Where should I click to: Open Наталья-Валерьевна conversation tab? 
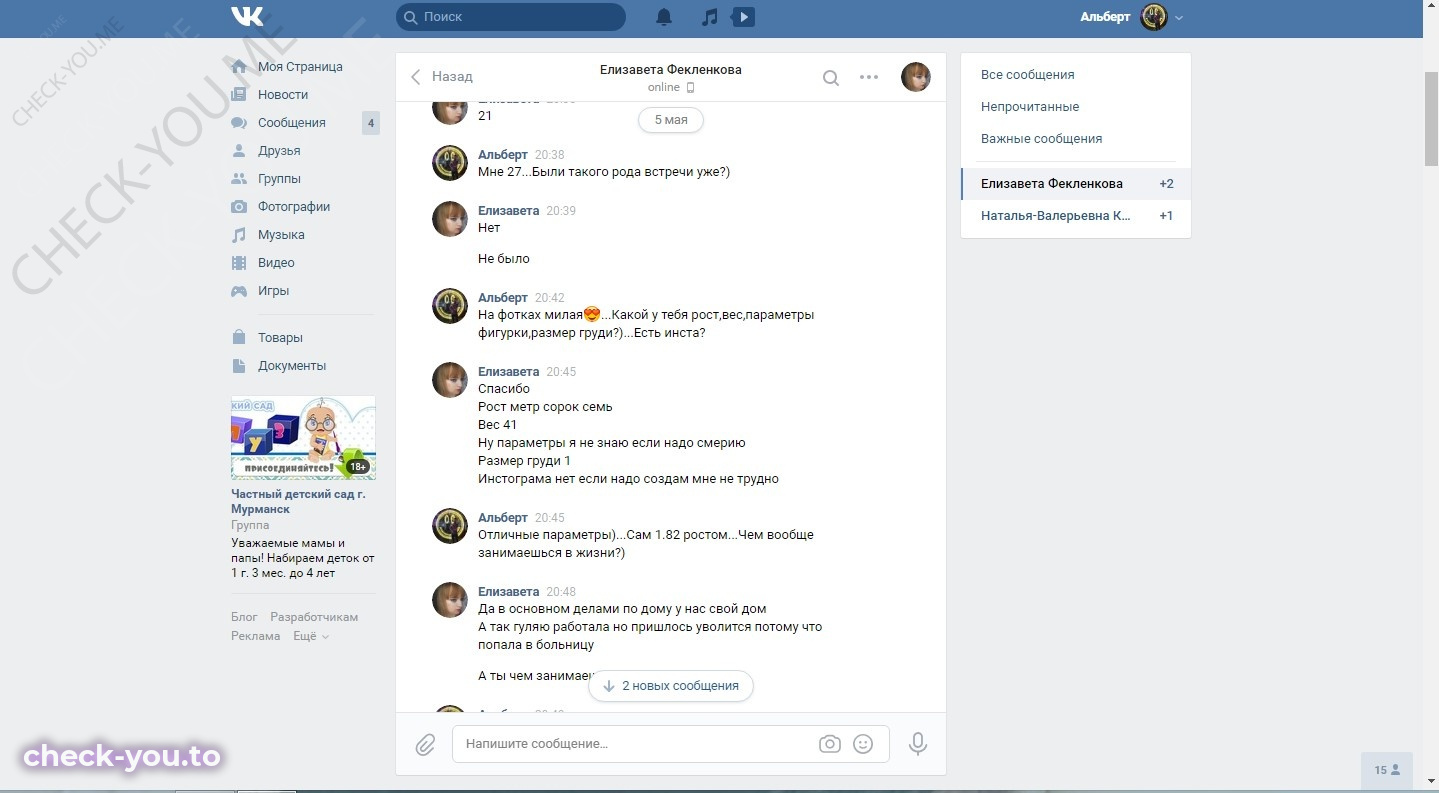point(1076,216)
